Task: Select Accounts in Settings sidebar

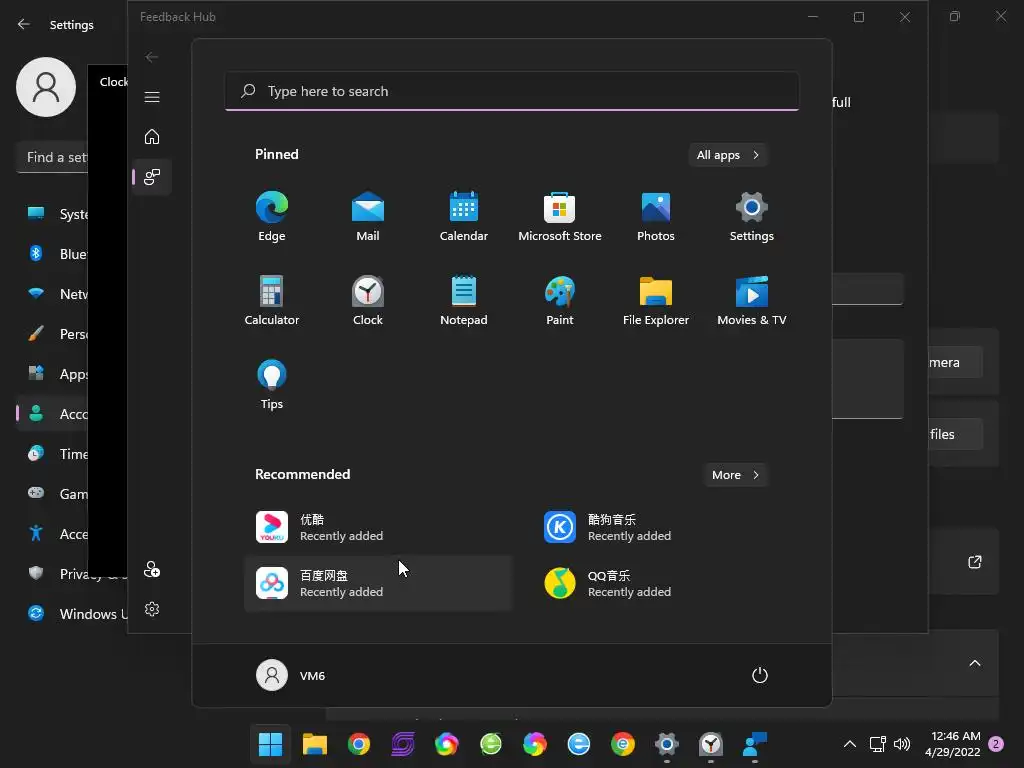Action: point(52,414)
